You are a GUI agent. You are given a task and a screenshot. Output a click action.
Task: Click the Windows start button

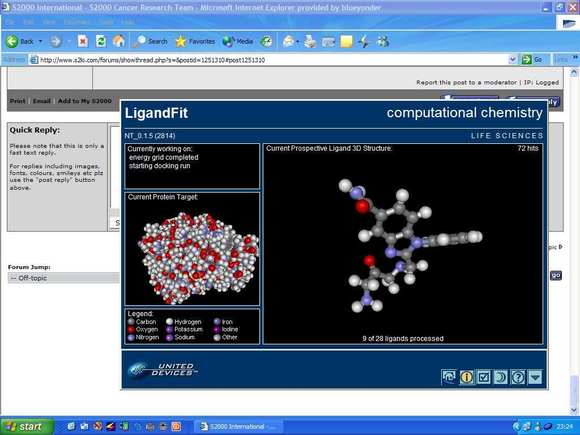point(27,426)
